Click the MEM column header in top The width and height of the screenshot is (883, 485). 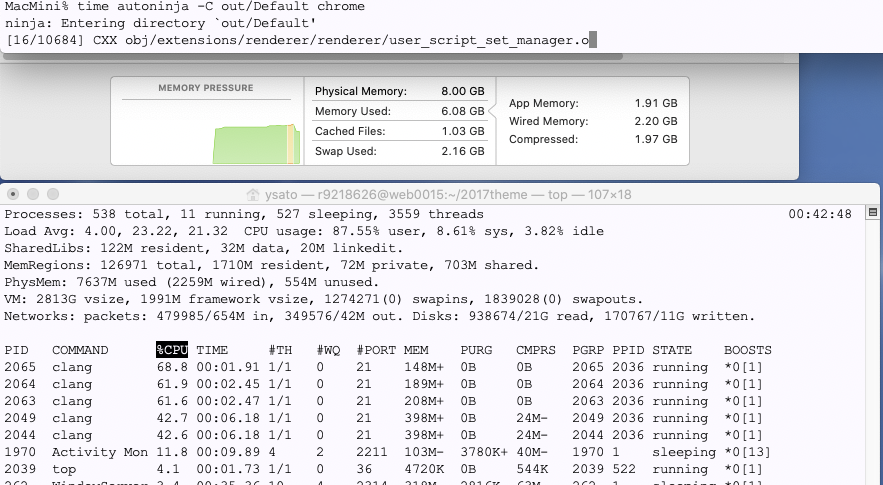click(x=415, y=350)
